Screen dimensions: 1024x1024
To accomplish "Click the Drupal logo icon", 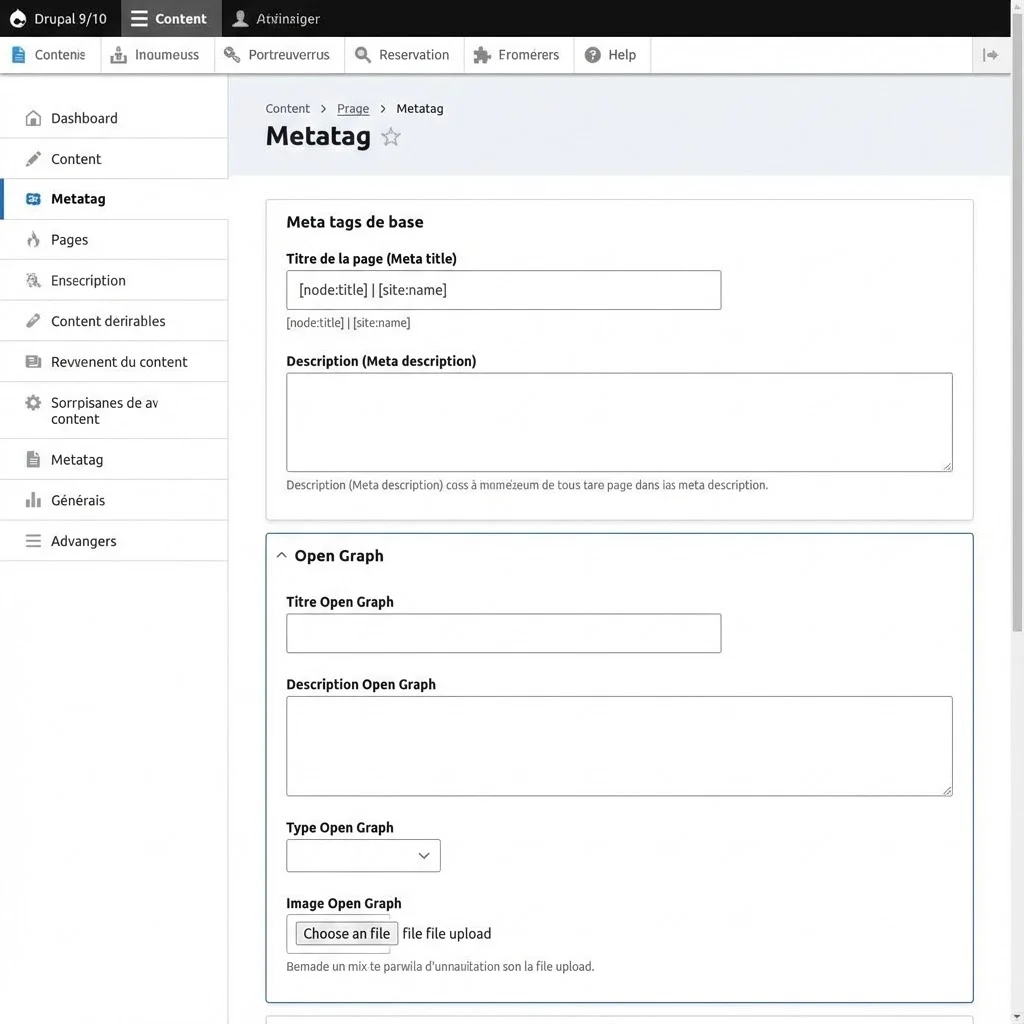I will [18, 19].
